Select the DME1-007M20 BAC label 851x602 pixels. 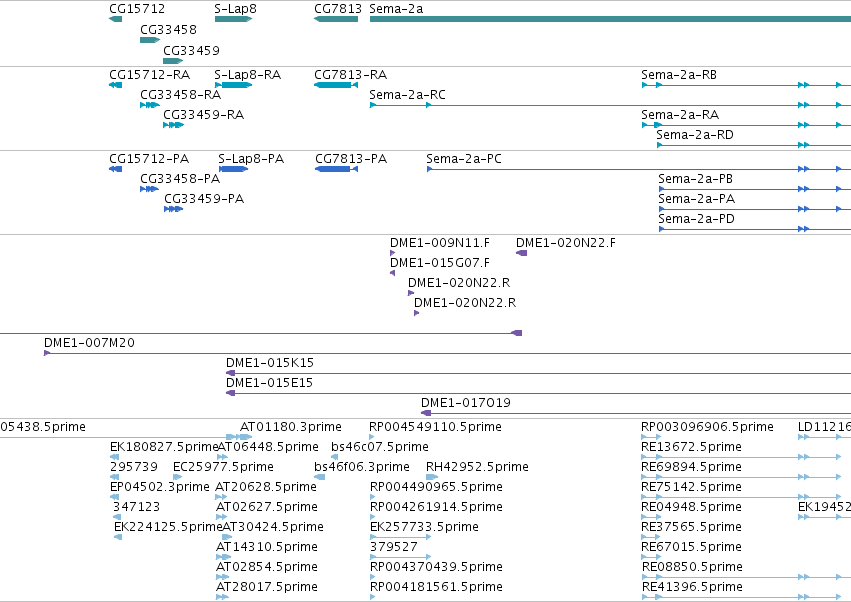pyautogui.click(x=90, y=343)
